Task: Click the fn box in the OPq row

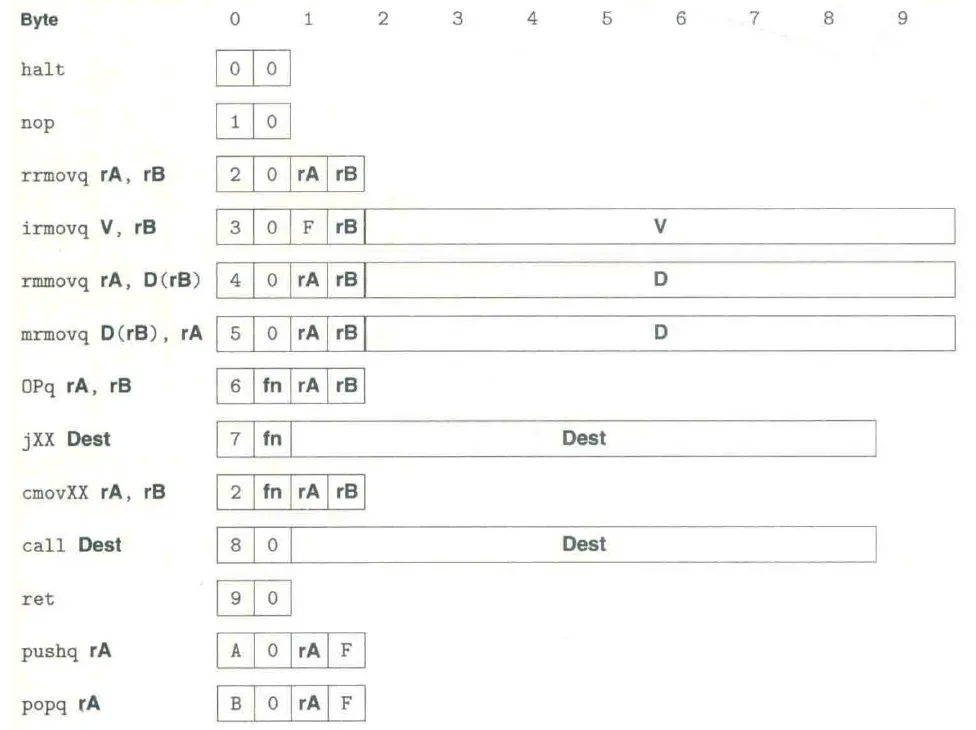Action: click(x=272, y=386)
